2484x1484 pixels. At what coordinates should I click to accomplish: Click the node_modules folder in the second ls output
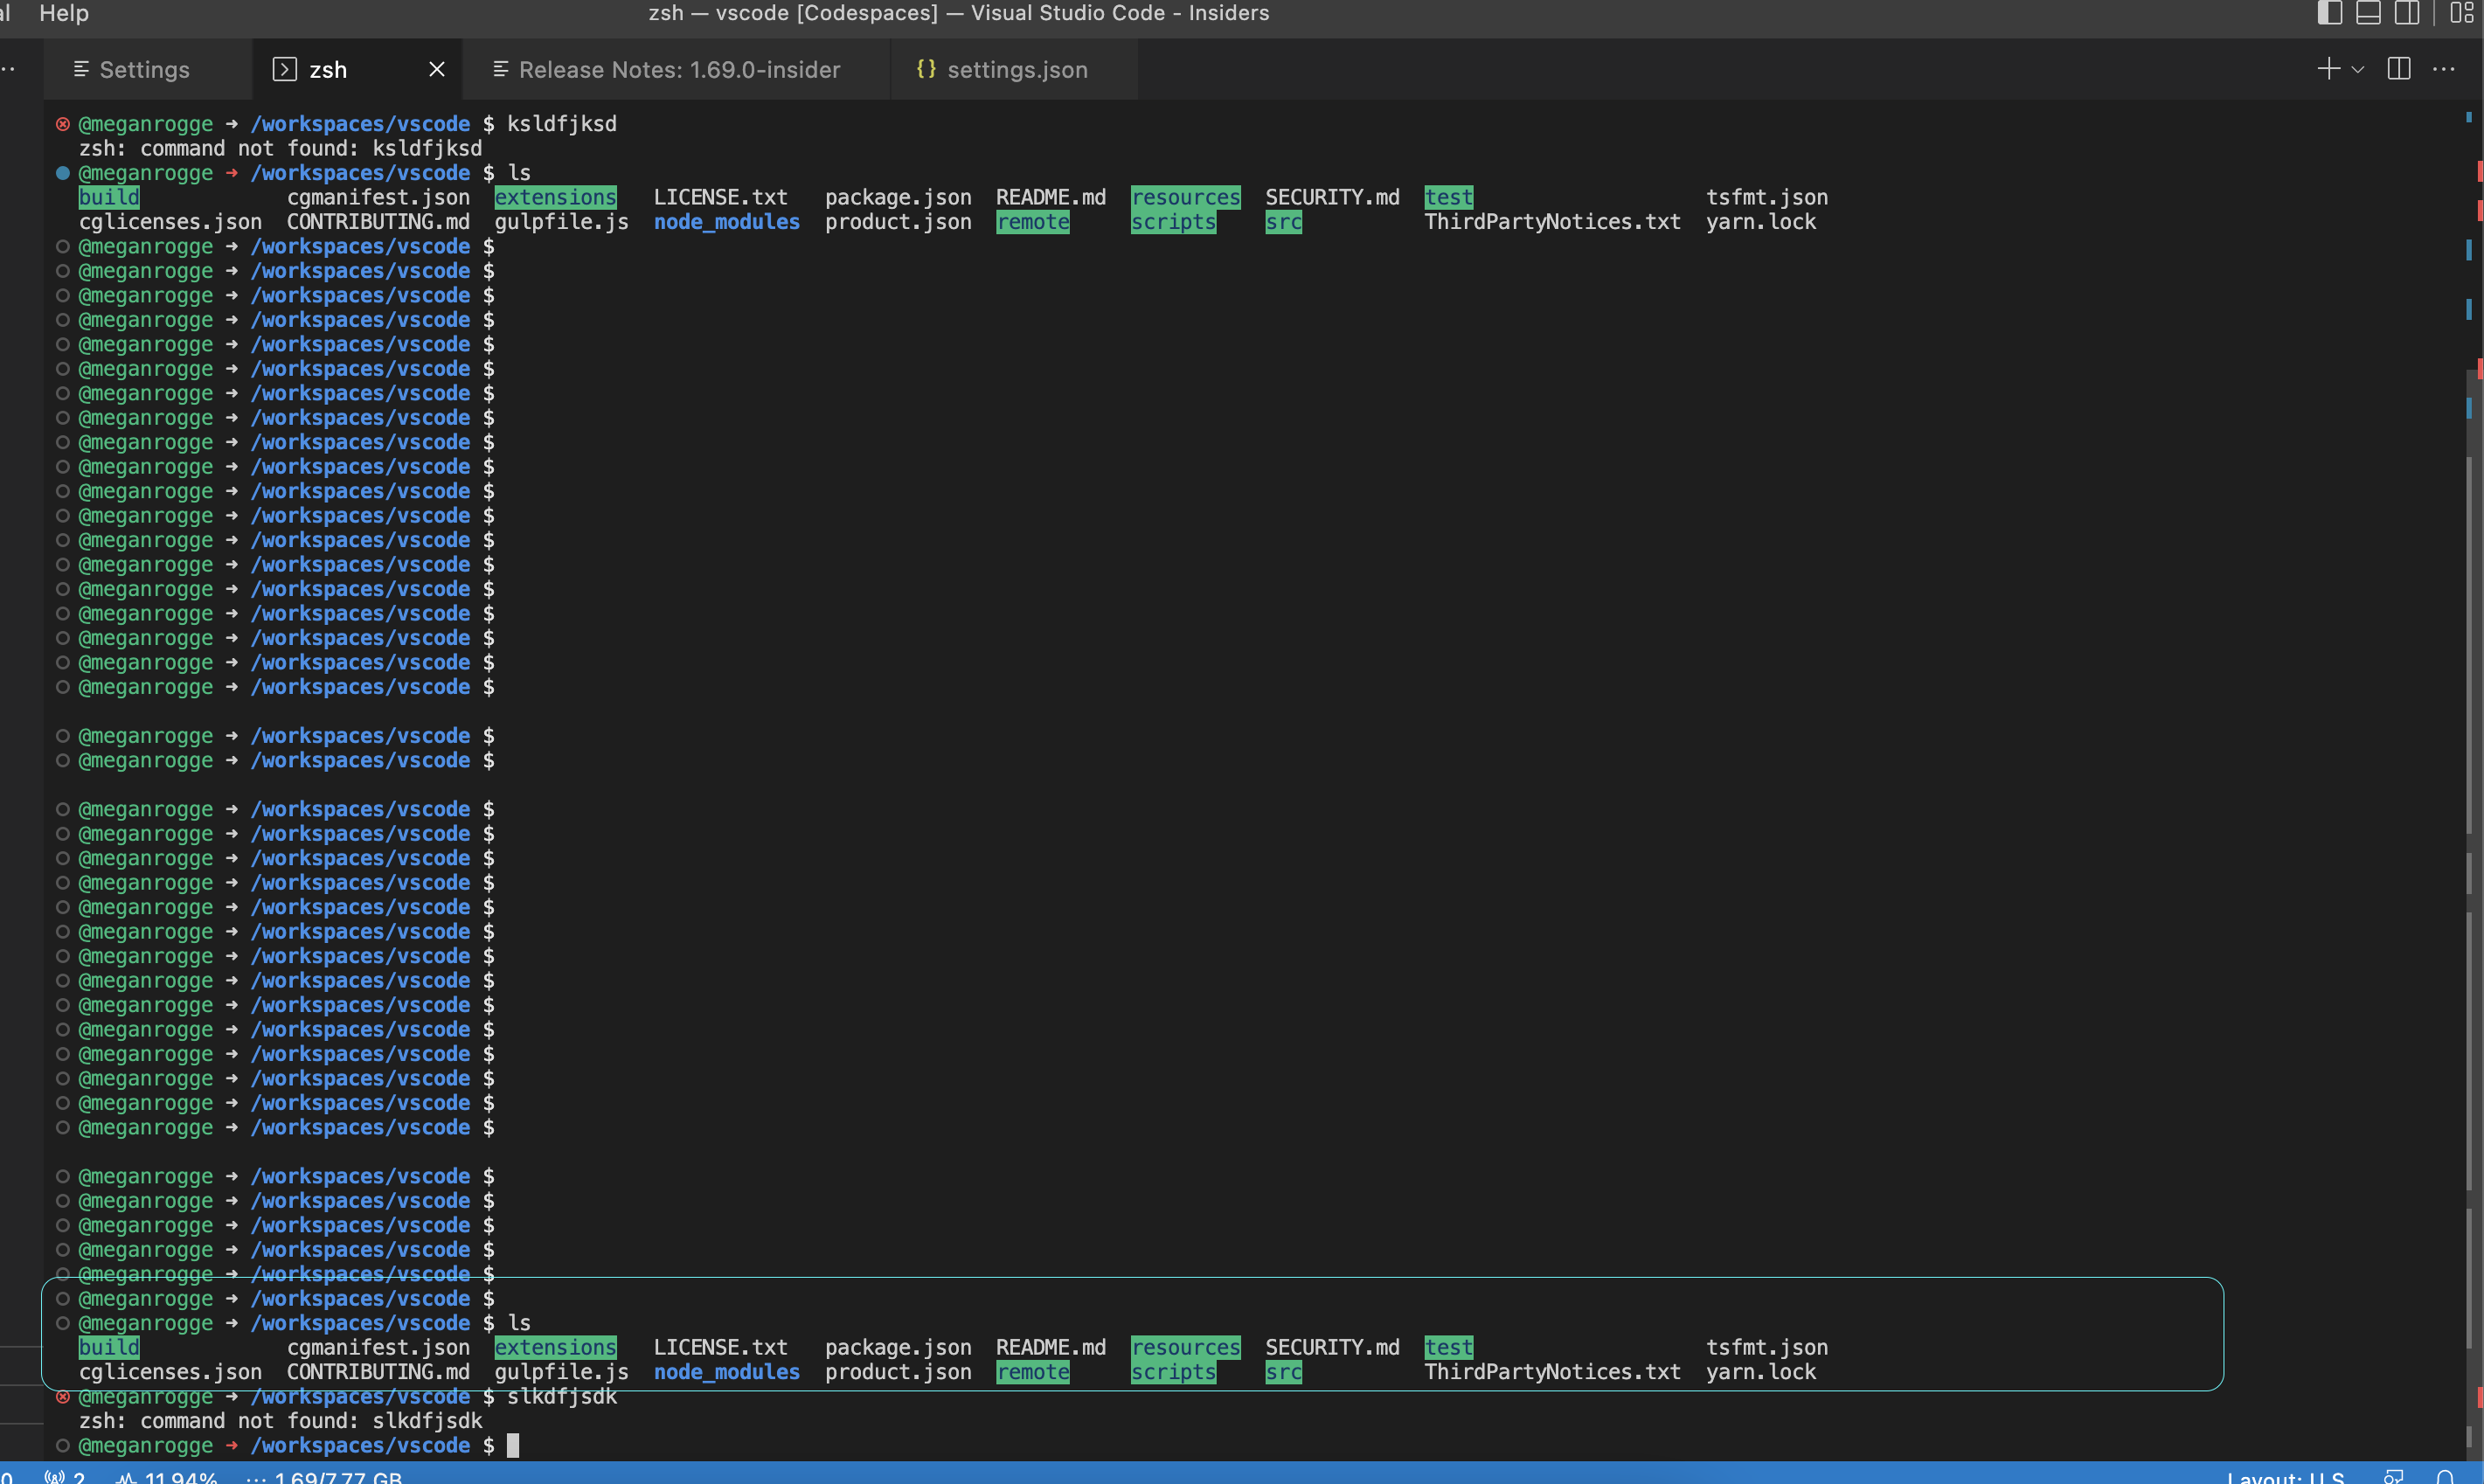[x=727, y=1371]
